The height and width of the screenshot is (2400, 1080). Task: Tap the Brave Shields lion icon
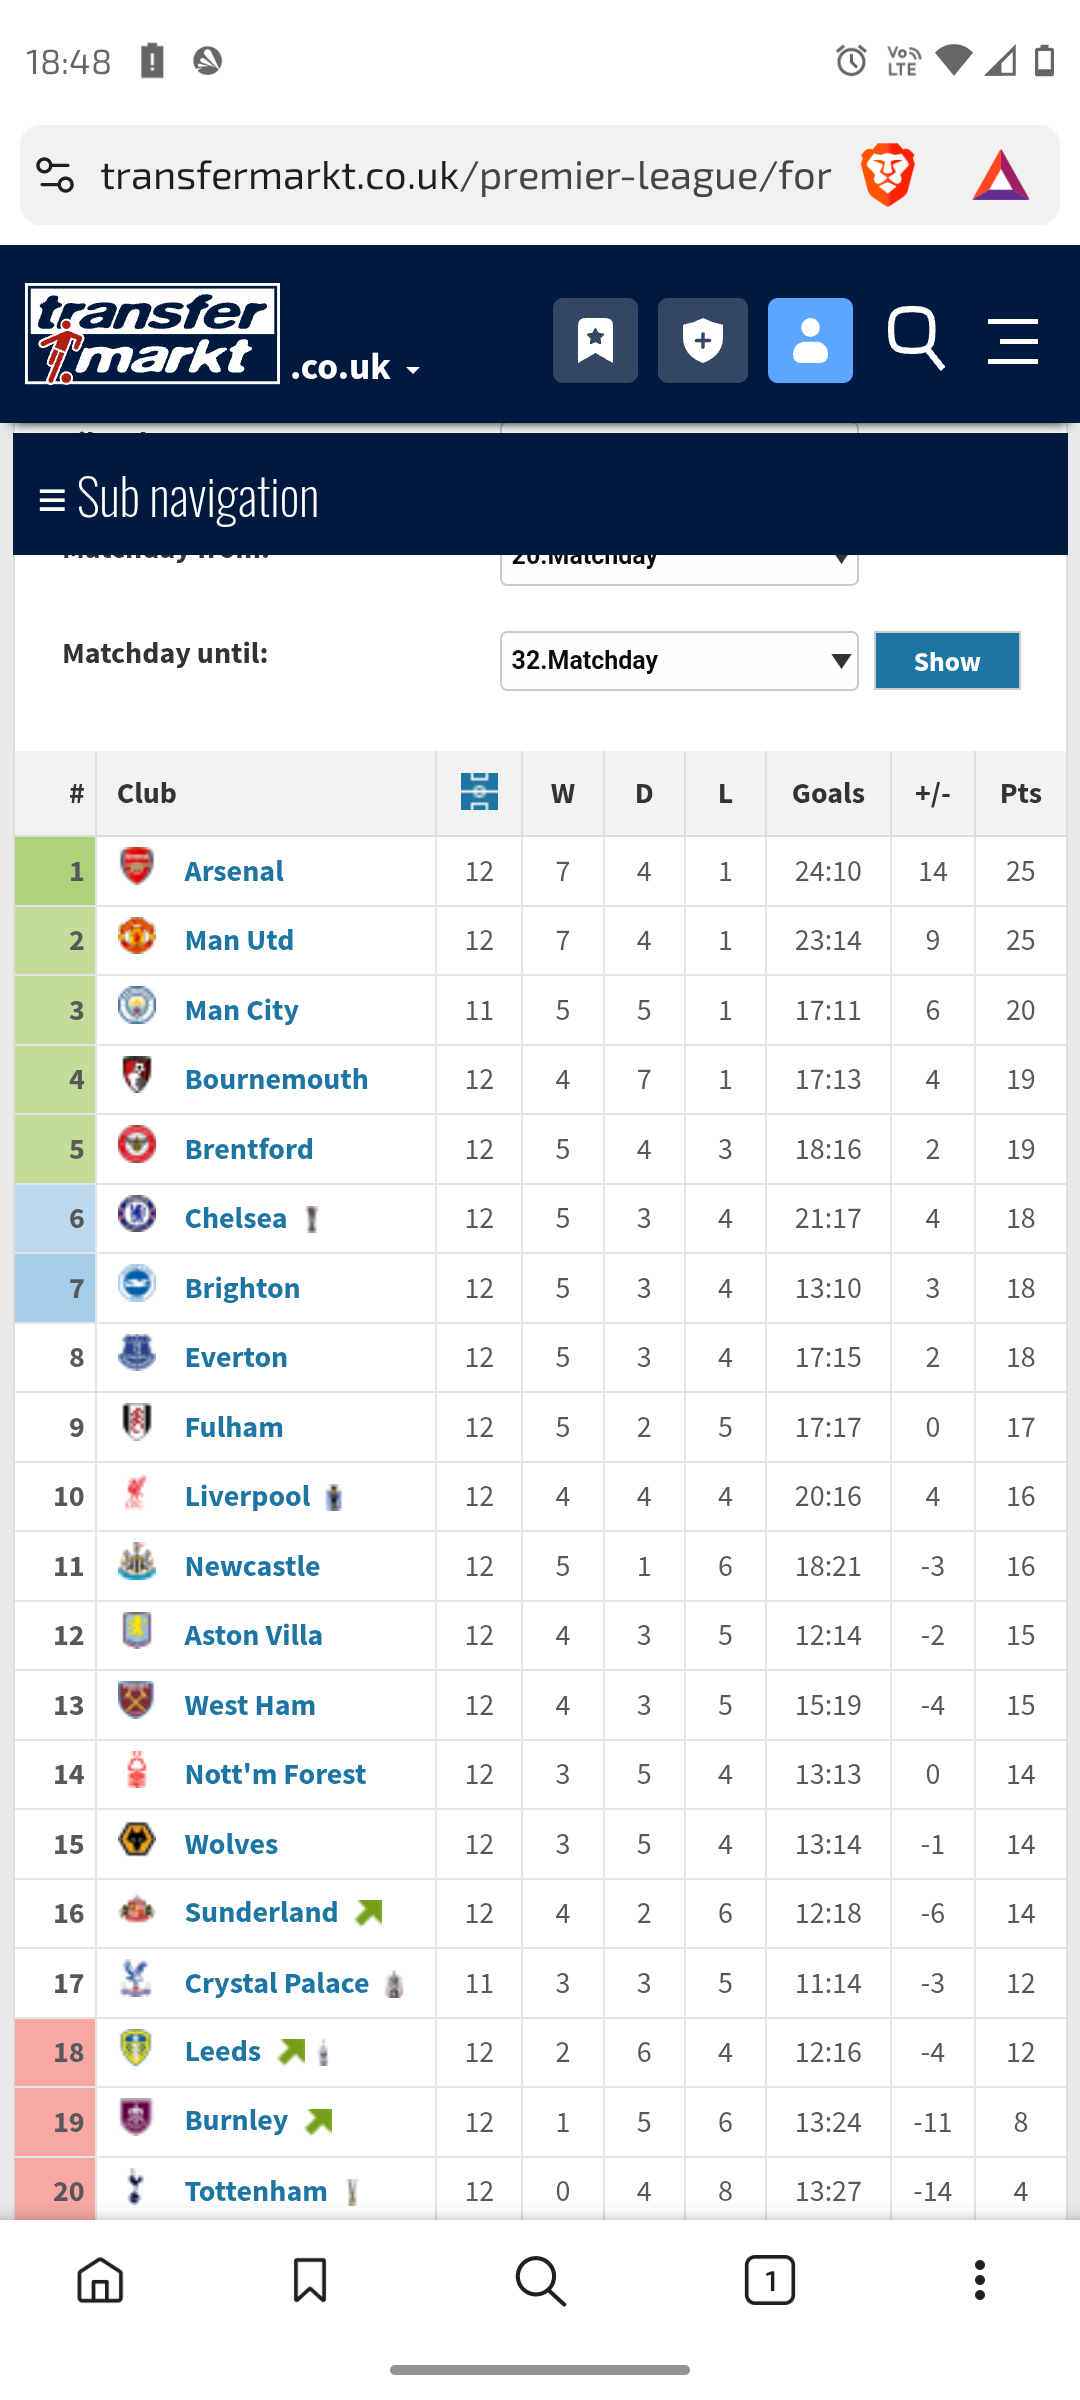[887, 175]
